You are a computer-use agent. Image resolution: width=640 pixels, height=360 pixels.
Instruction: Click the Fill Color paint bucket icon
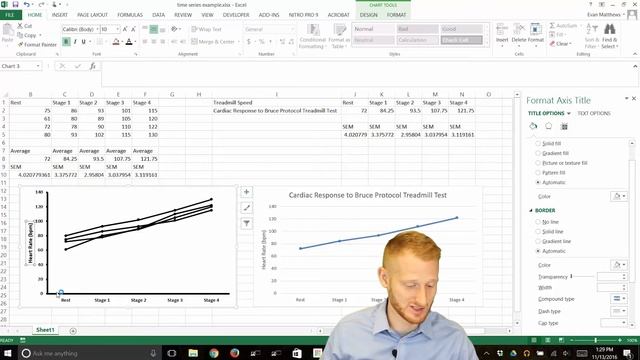[x=116, y=42]
